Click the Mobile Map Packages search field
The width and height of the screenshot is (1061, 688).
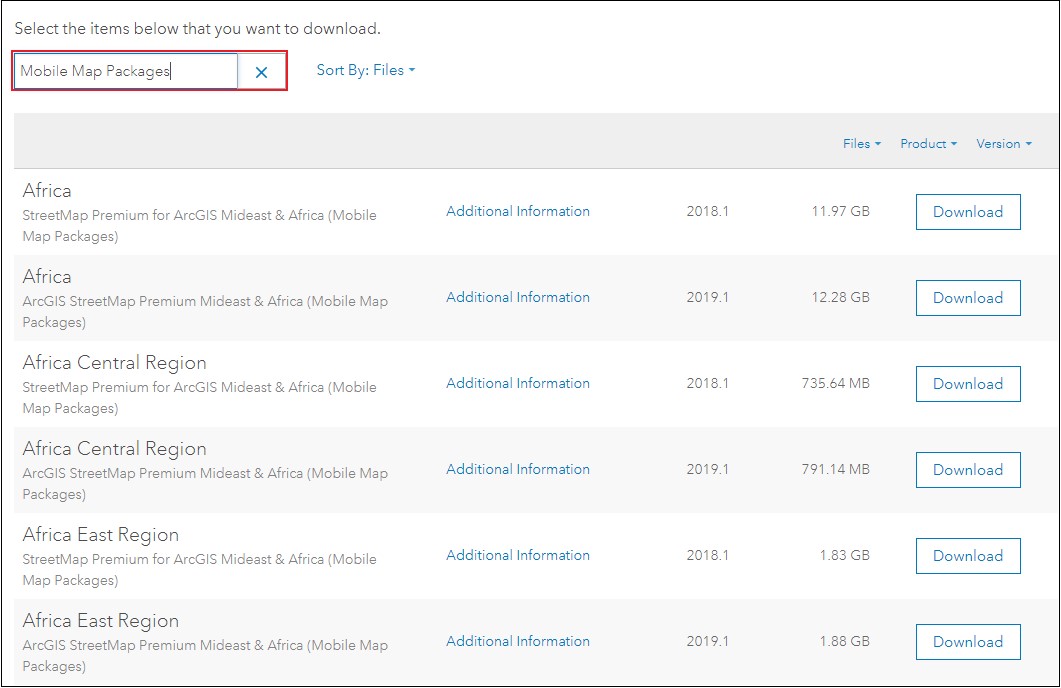point(126,71)
